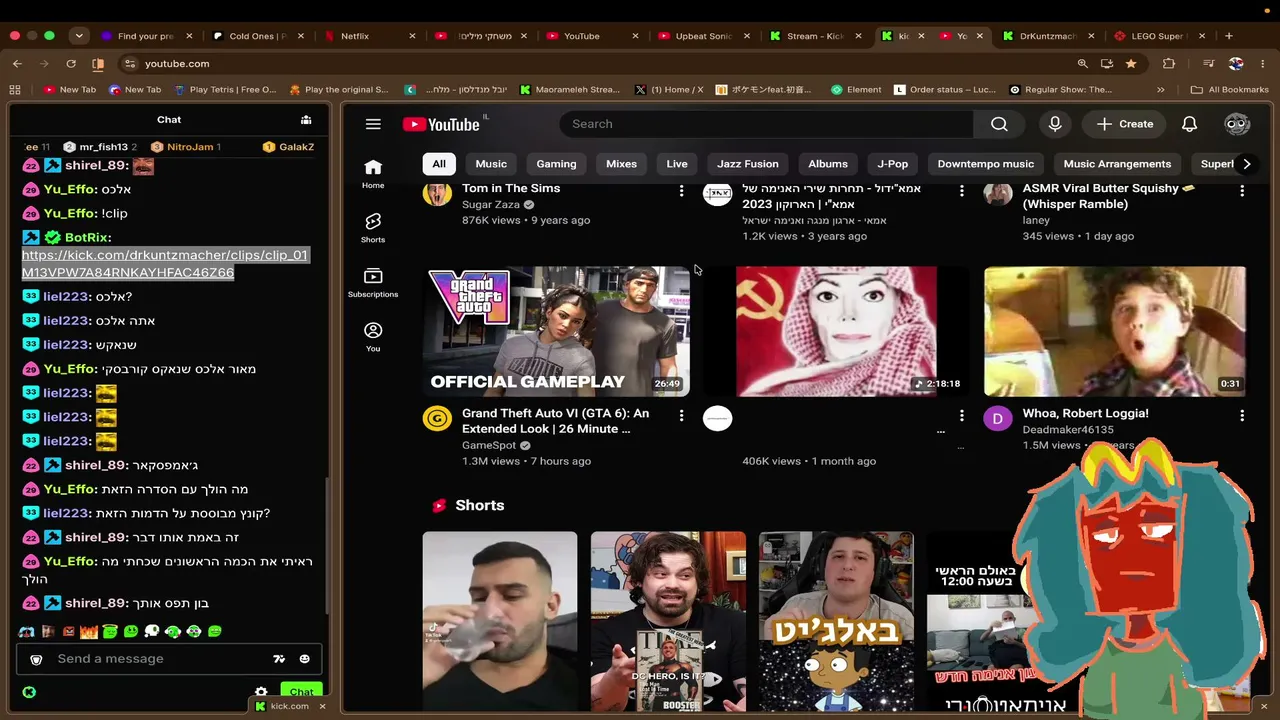
Task: Open more options for Grand Theft Auto VI video
Action: click(x=681, y=415)
